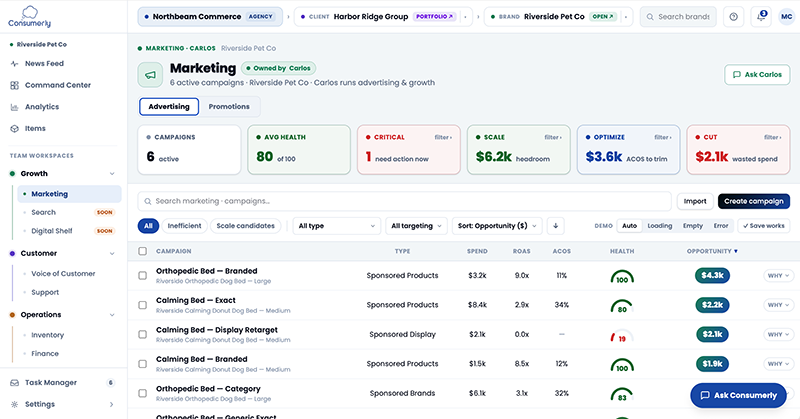Click Task Manager count badge 6
This screenshot has width=800, height=419.
pos(110,383)
